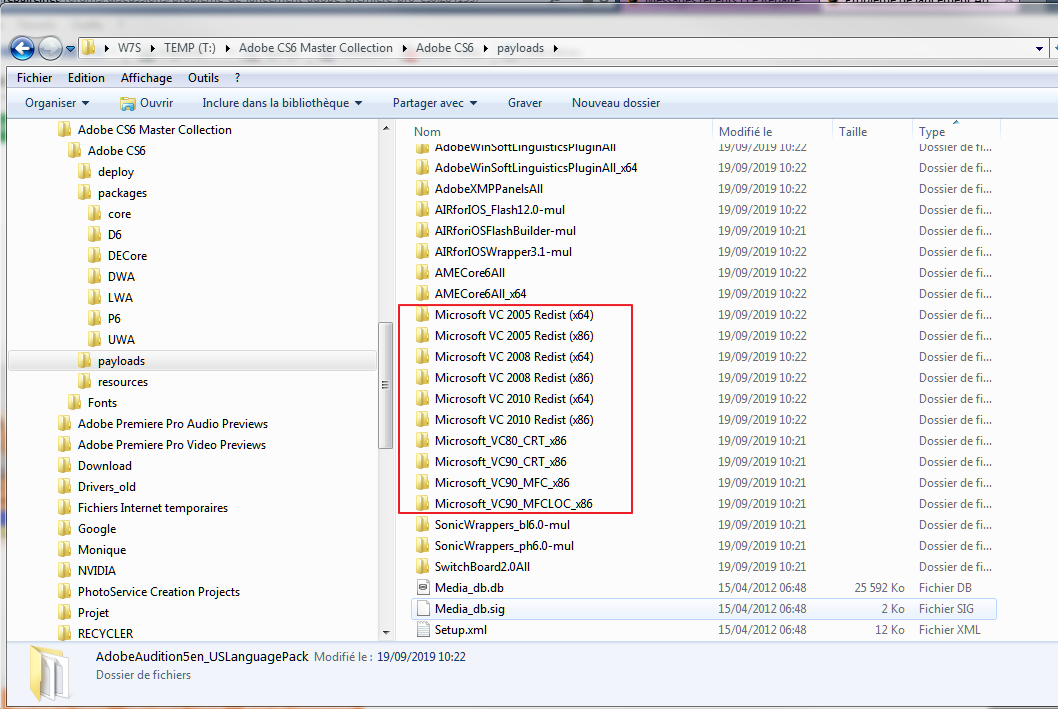Select the packages folder in tree
Viewport: 1058px width, 709px height.
click(122, 192)
